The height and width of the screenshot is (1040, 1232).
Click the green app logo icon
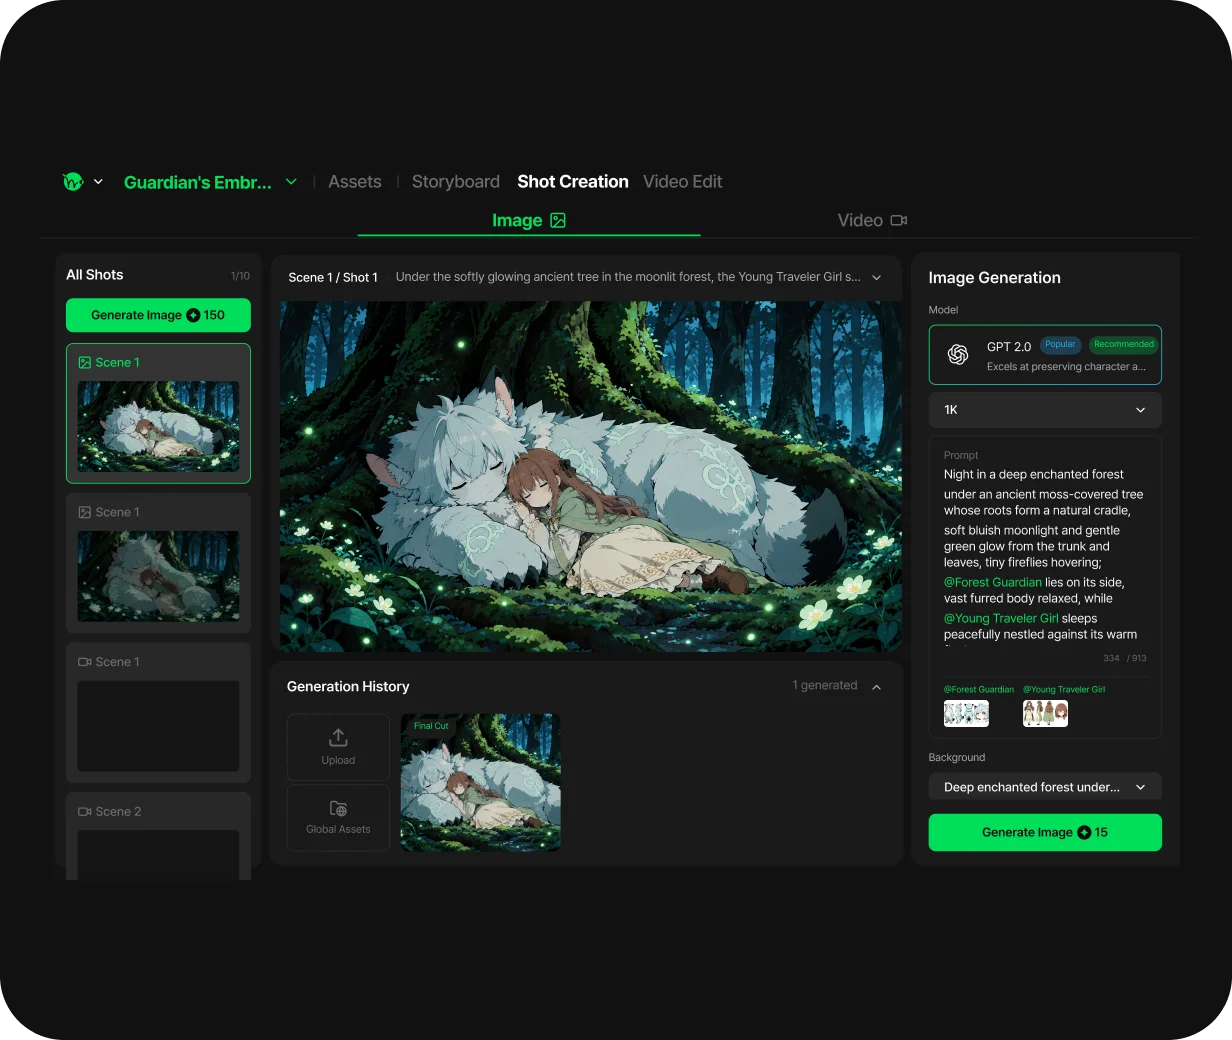pyautogui.click(x=73, y=182)
